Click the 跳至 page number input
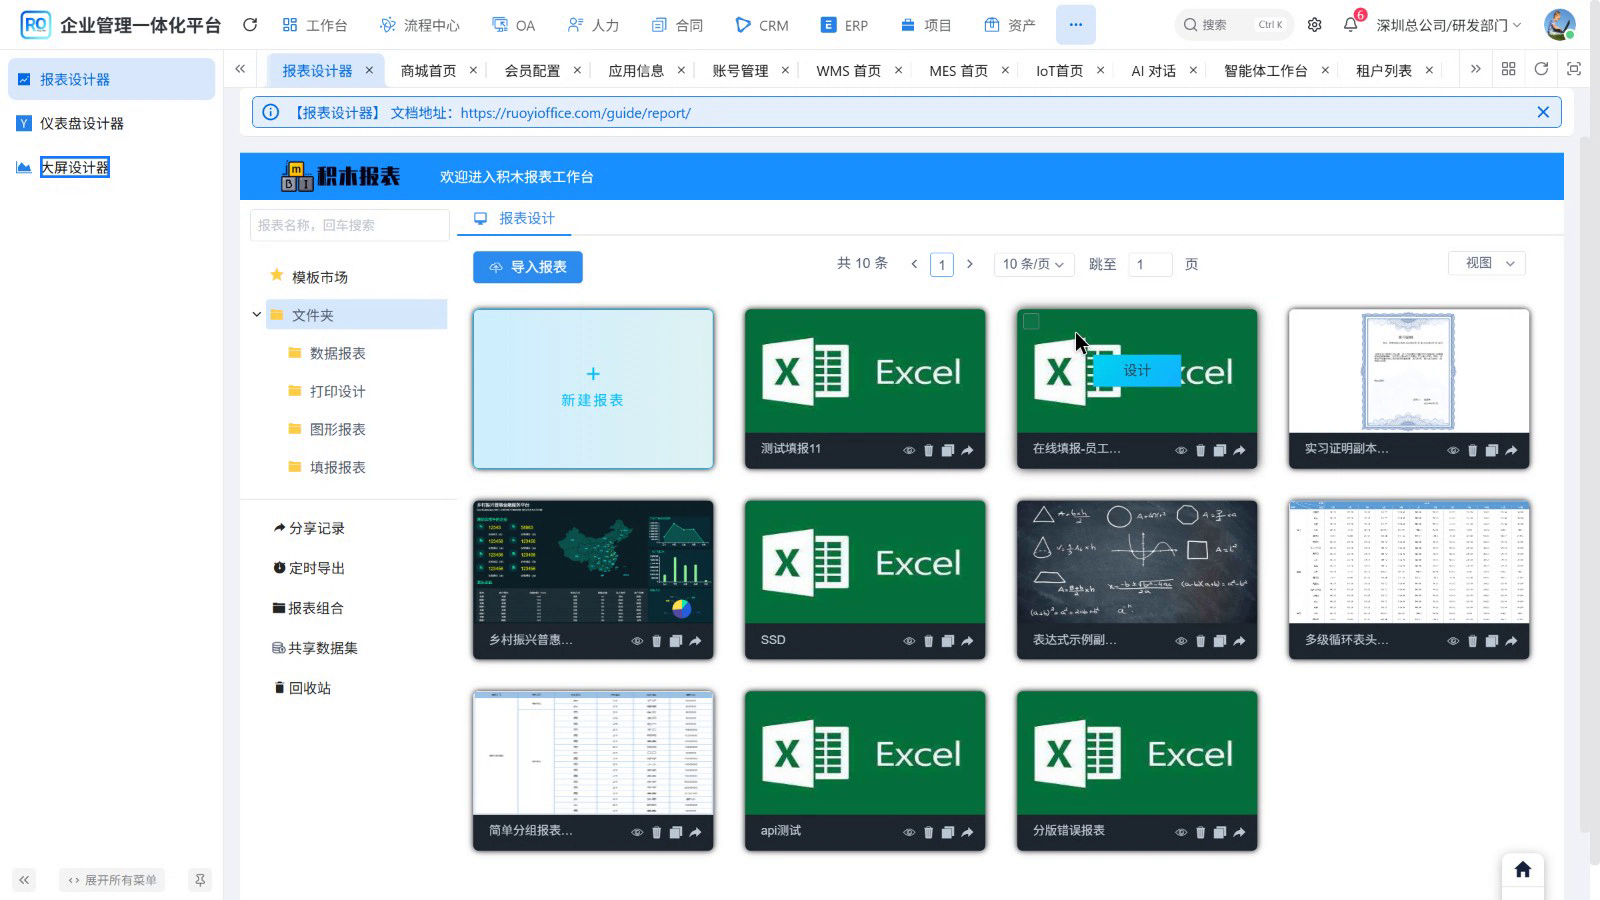 [1150, 264]
